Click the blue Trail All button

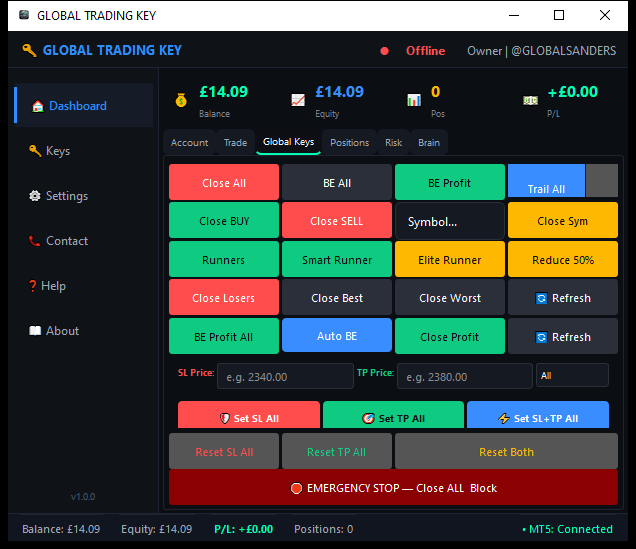(x=546, y=181)
